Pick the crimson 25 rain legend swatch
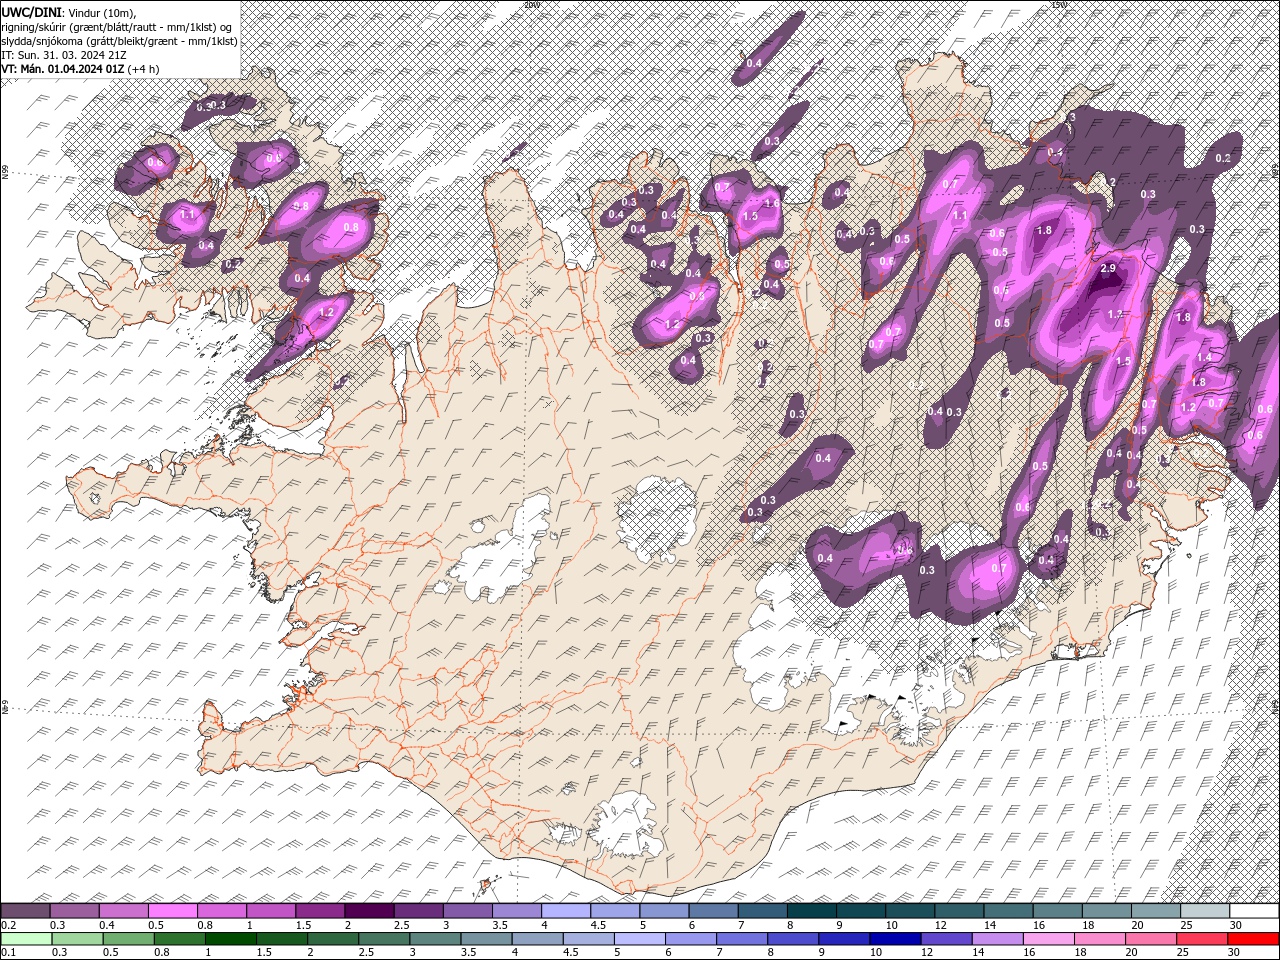This screenshot has width=1280, height=960. (1202, 939)
